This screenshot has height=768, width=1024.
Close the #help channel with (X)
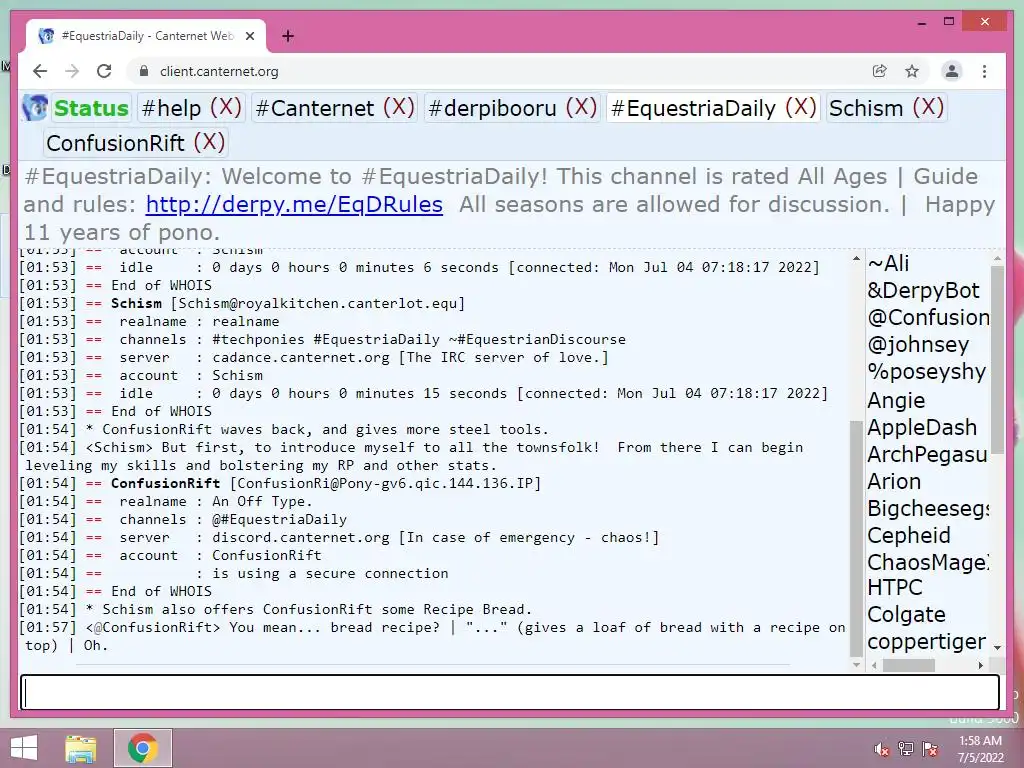225,107
